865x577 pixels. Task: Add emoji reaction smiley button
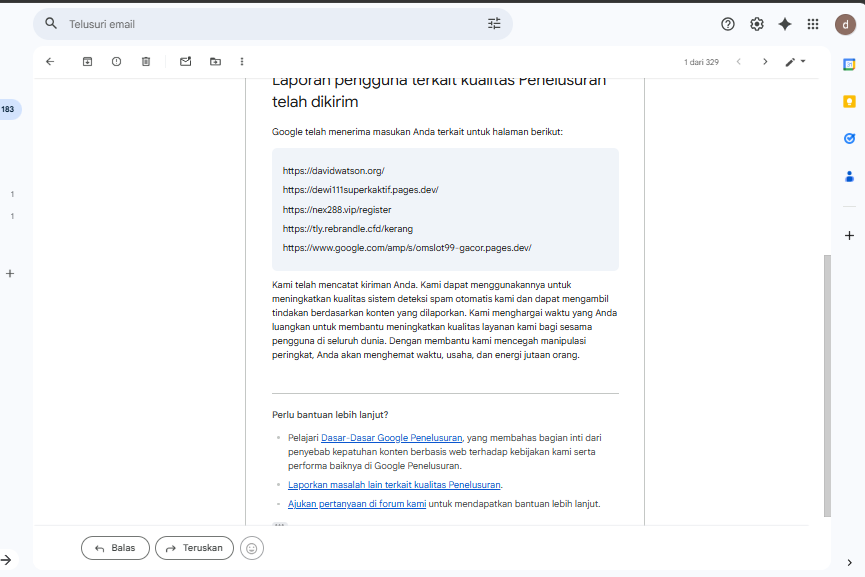click(252, 548)
